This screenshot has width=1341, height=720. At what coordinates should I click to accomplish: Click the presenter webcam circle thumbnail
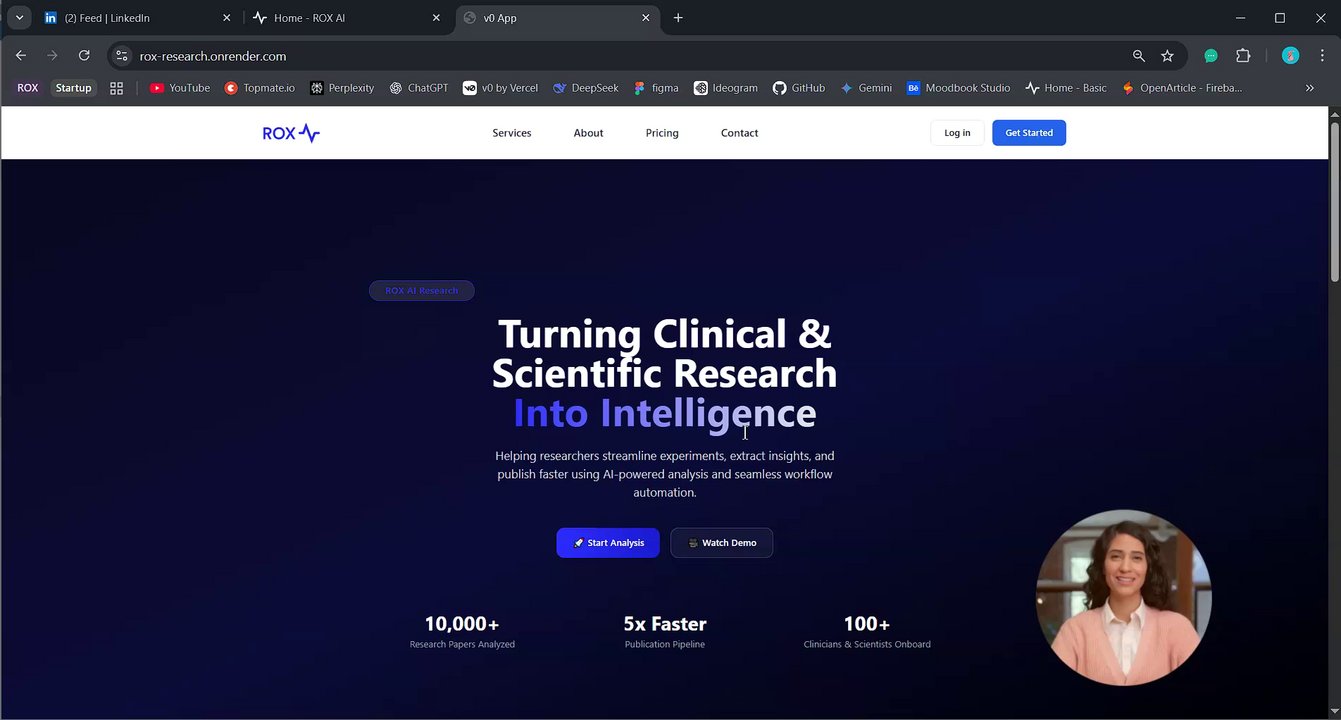[1124, 598]
